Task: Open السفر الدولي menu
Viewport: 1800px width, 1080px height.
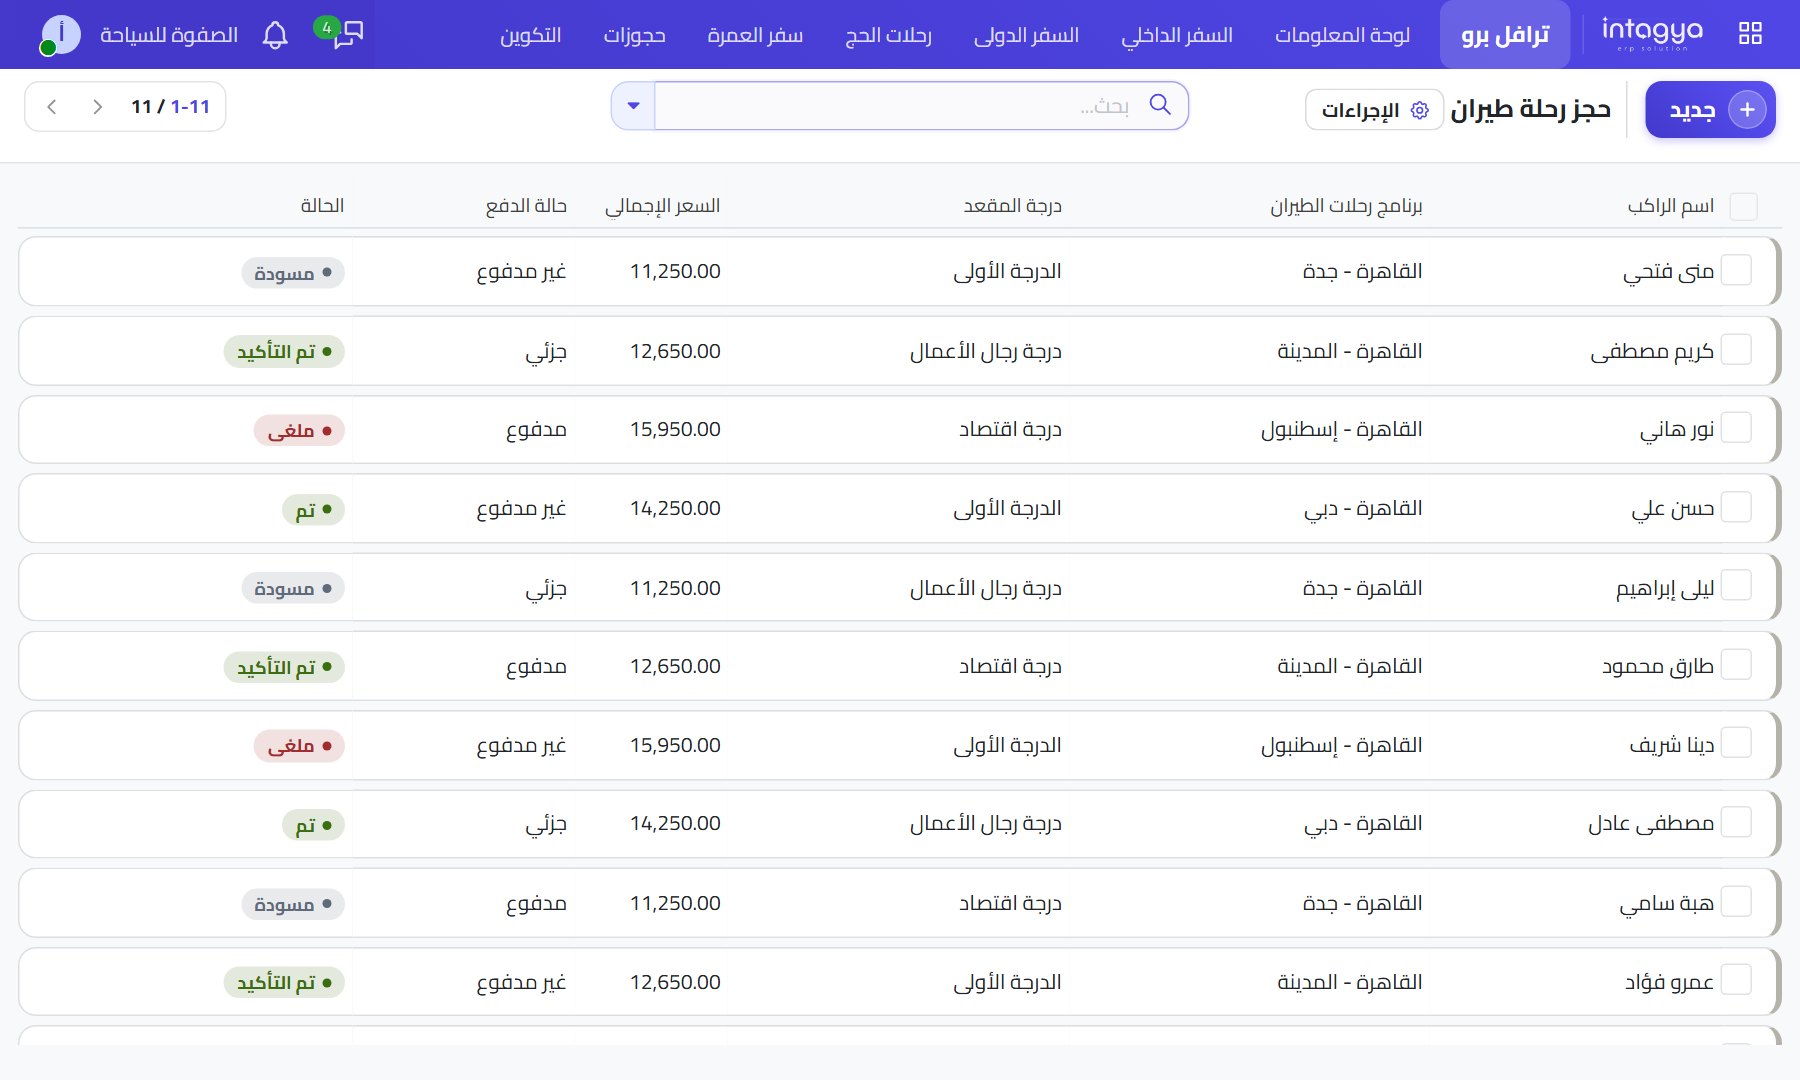Action: pos(1026,35)
